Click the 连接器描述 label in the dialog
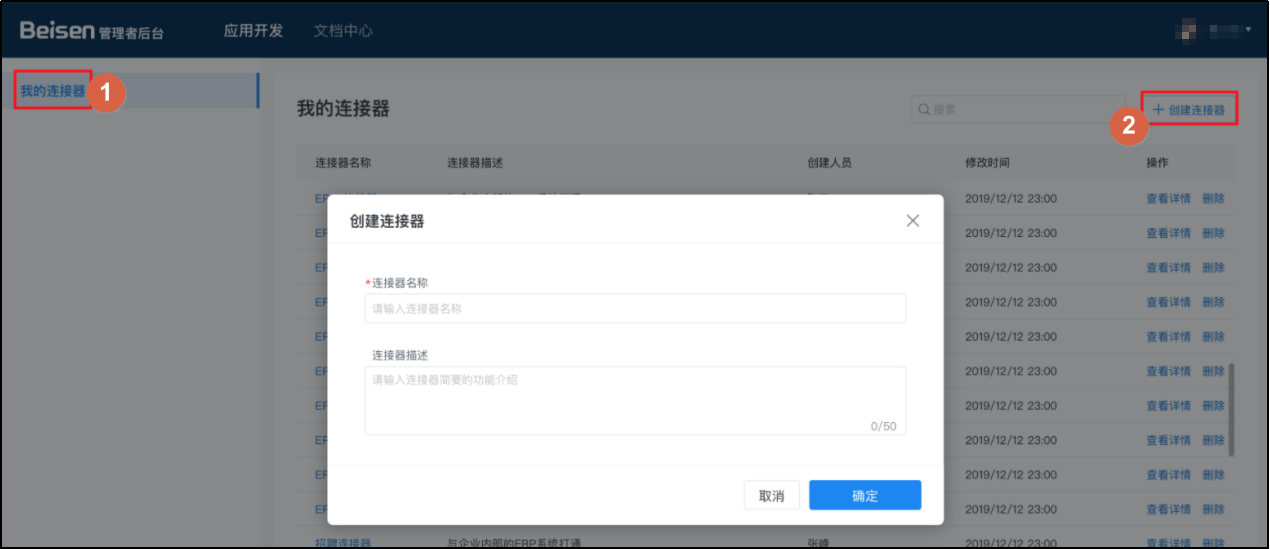 400,355
